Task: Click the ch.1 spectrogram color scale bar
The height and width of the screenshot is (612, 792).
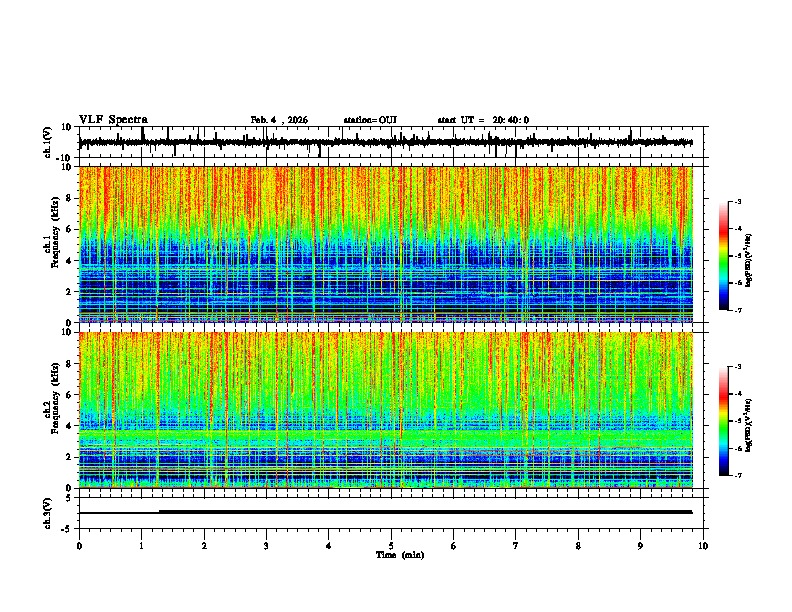Action: [x=724, y=256]
